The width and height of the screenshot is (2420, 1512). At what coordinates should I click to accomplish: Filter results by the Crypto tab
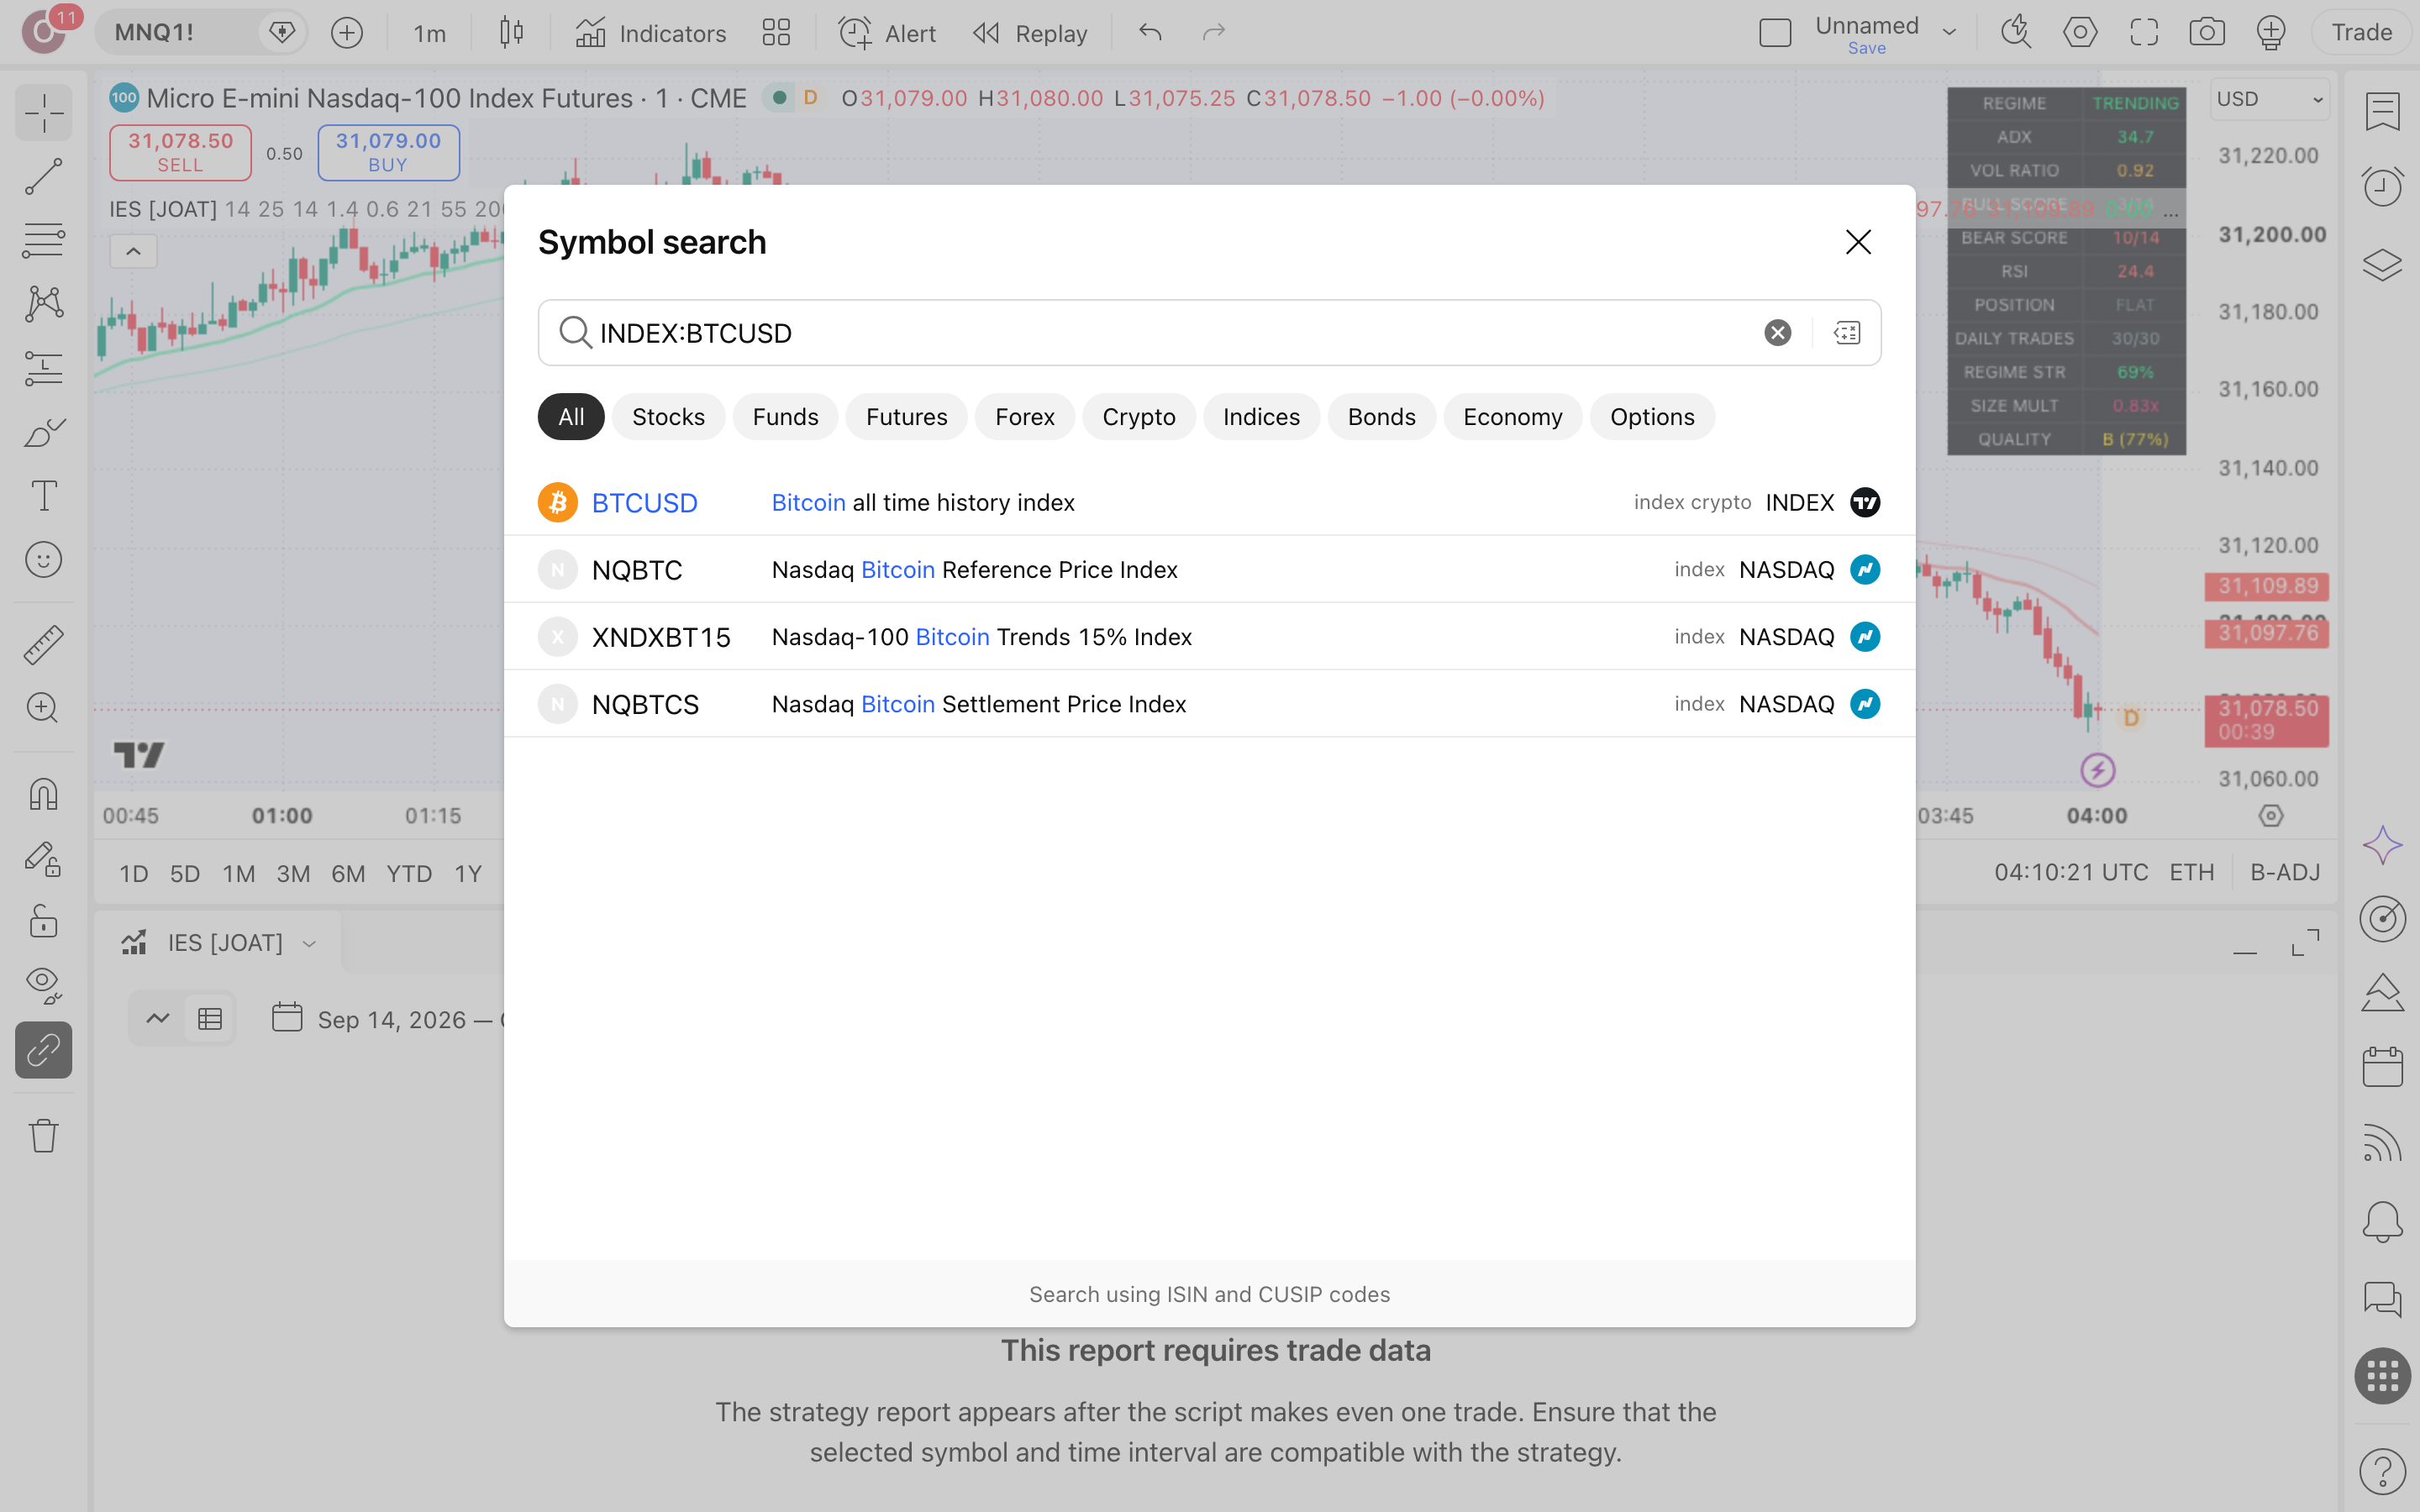[x=1138, y=416]
